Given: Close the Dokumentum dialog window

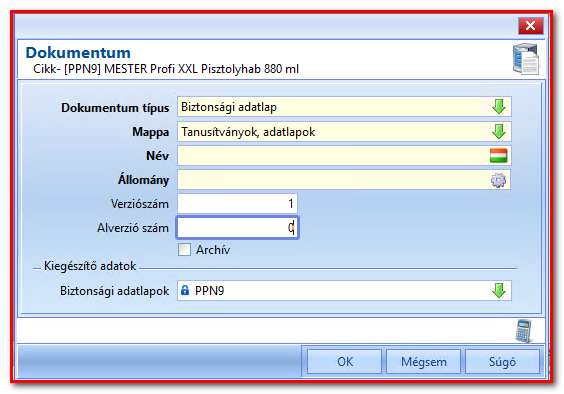Looking at the screenshot, I should 531,26.
